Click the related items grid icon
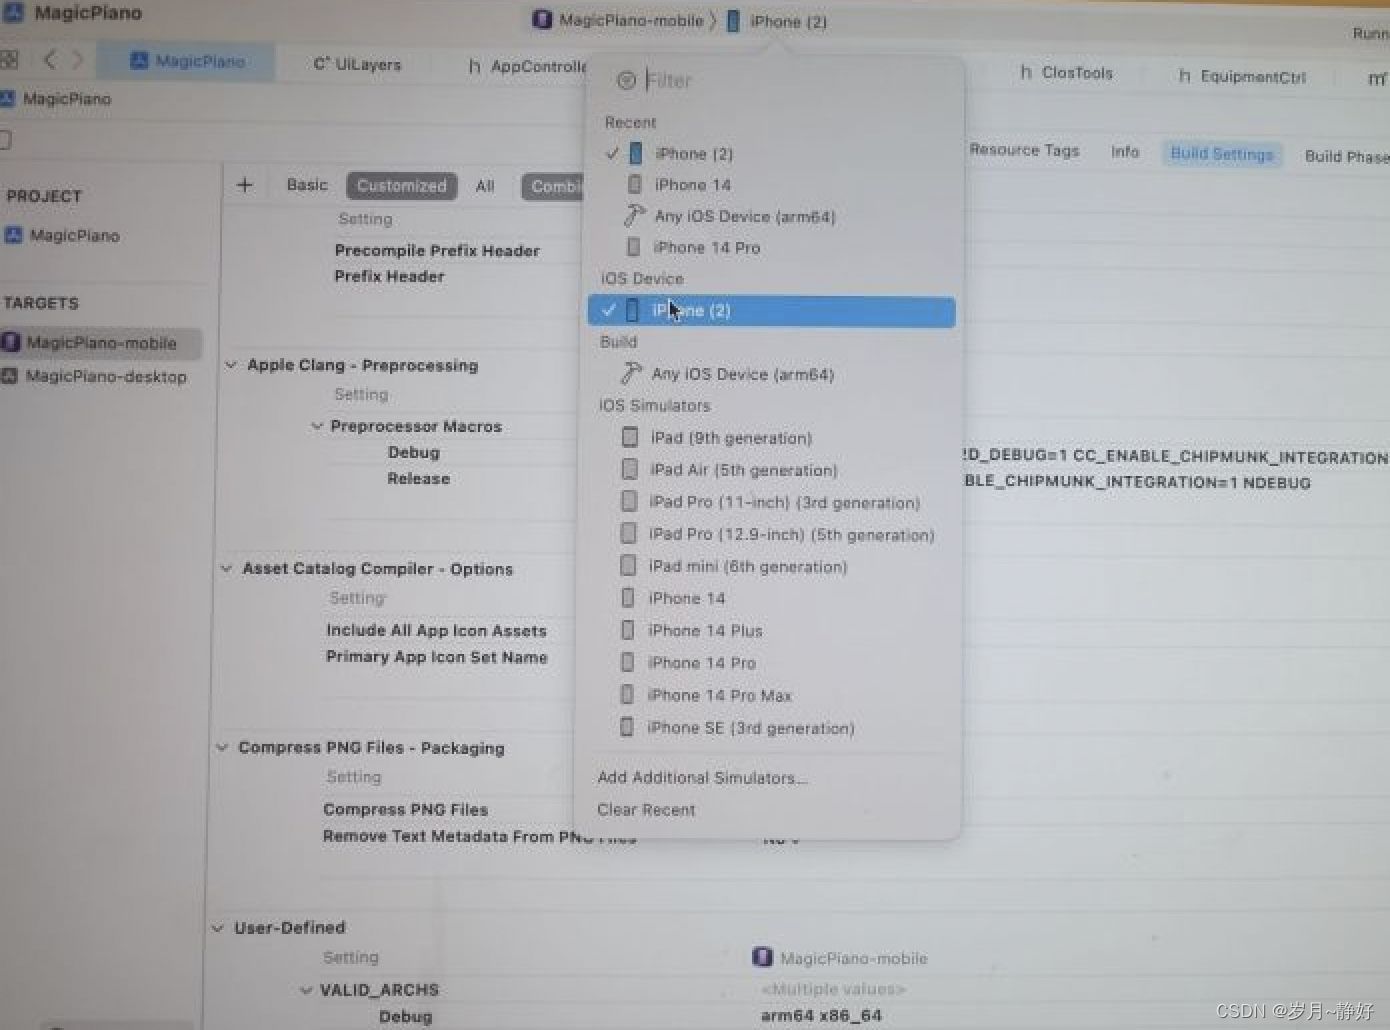1390x1030 pixels. [x=10, y=59]
